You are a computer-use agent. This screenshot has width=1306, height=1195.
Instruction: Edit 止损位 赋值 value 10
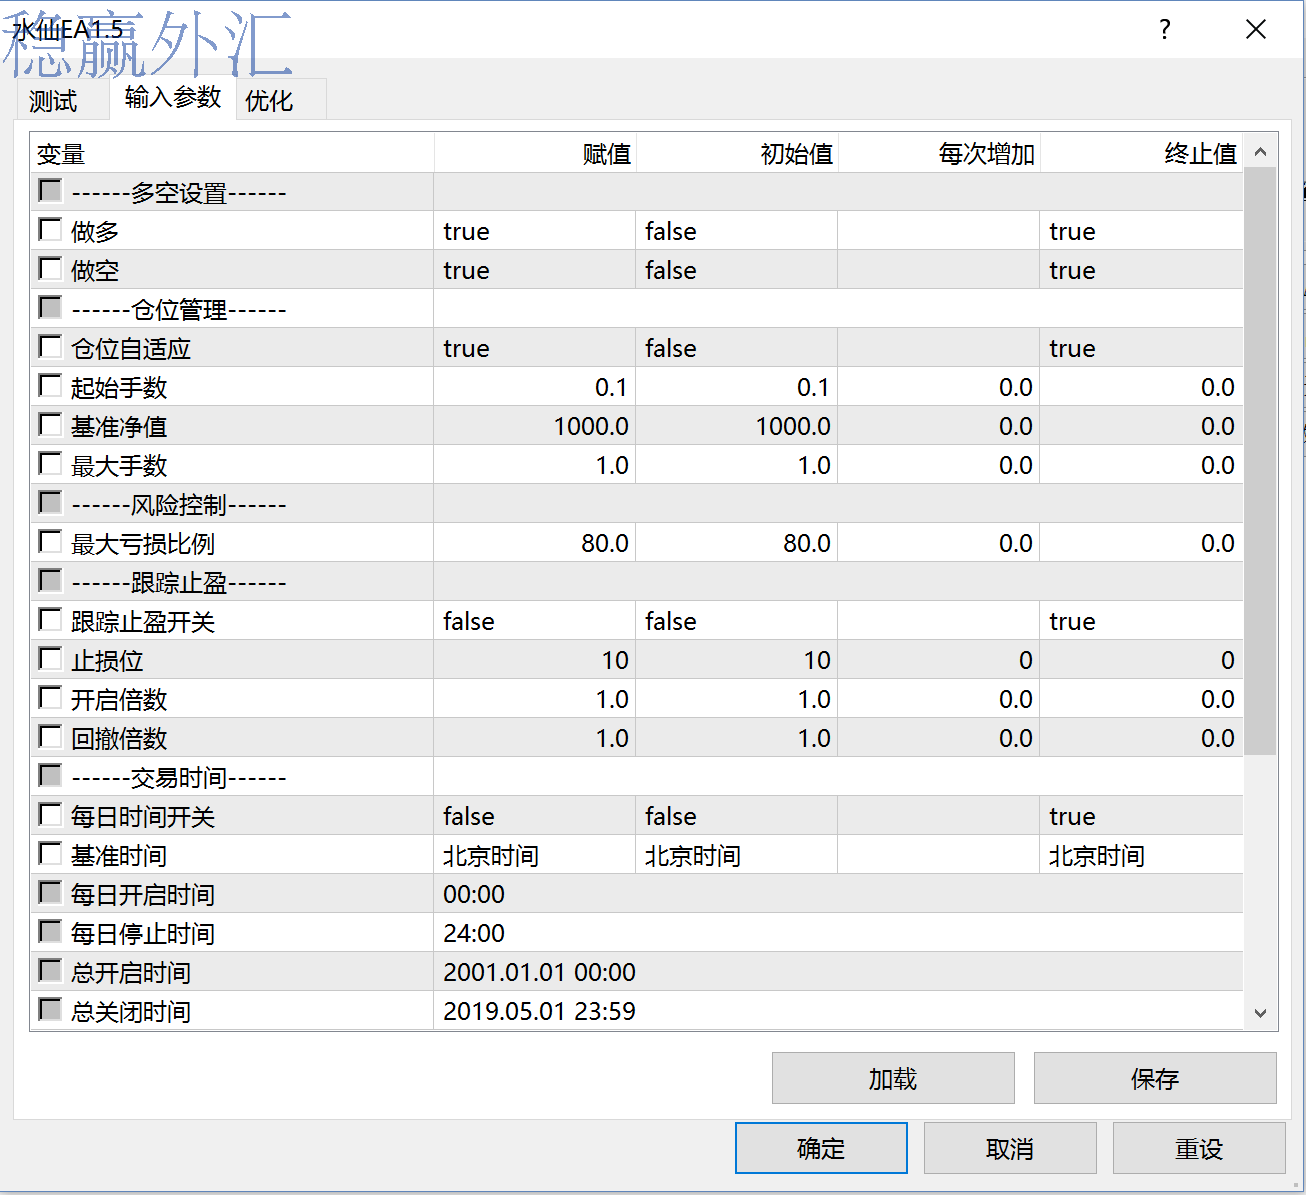pyautogui.click(x=535, y=660)
